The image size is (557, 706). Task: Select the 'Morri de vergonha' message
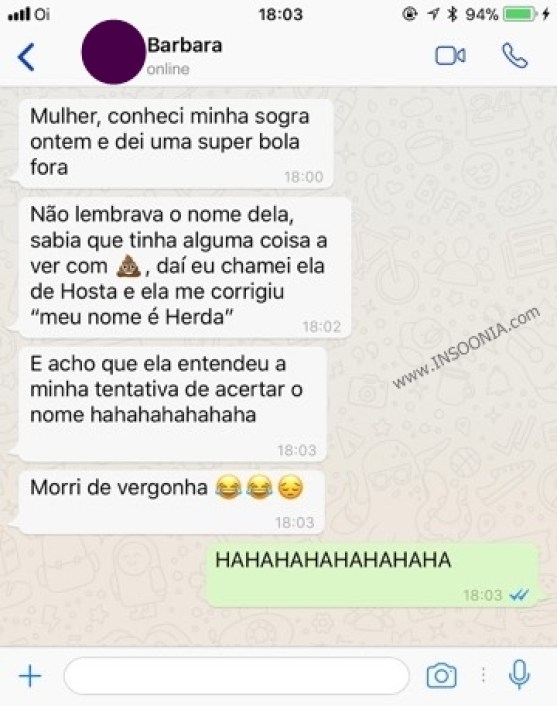coord(172,502)
